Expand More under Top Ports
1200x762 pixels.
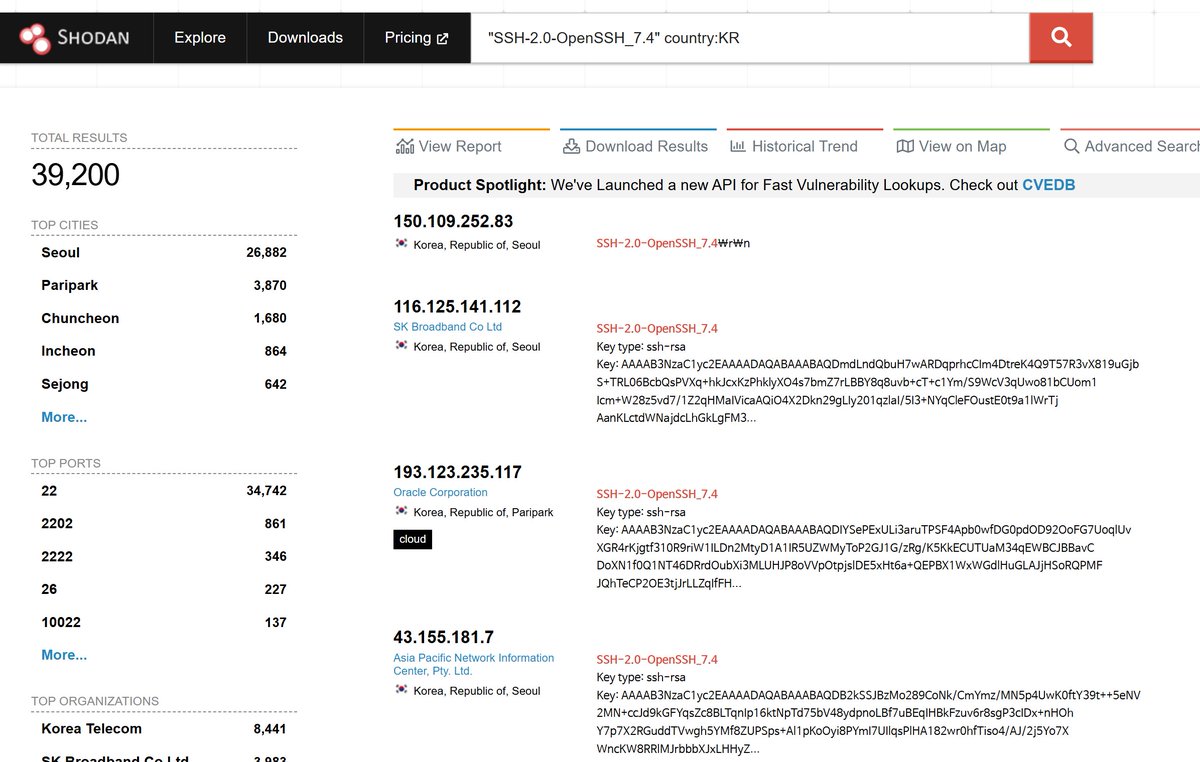click(x=64, y=655)
